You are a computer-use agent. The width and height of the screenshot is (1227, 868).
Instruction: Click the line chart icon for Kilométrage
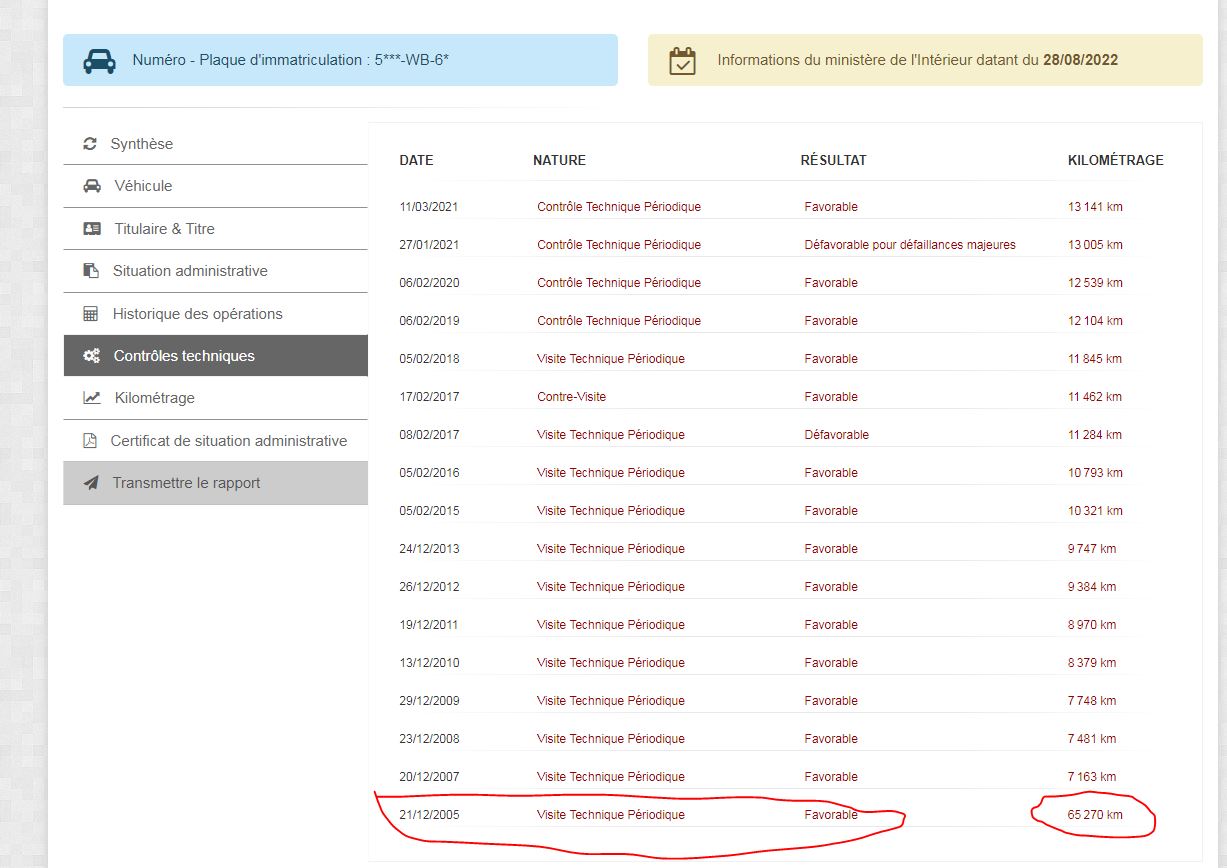pos(92,398)
